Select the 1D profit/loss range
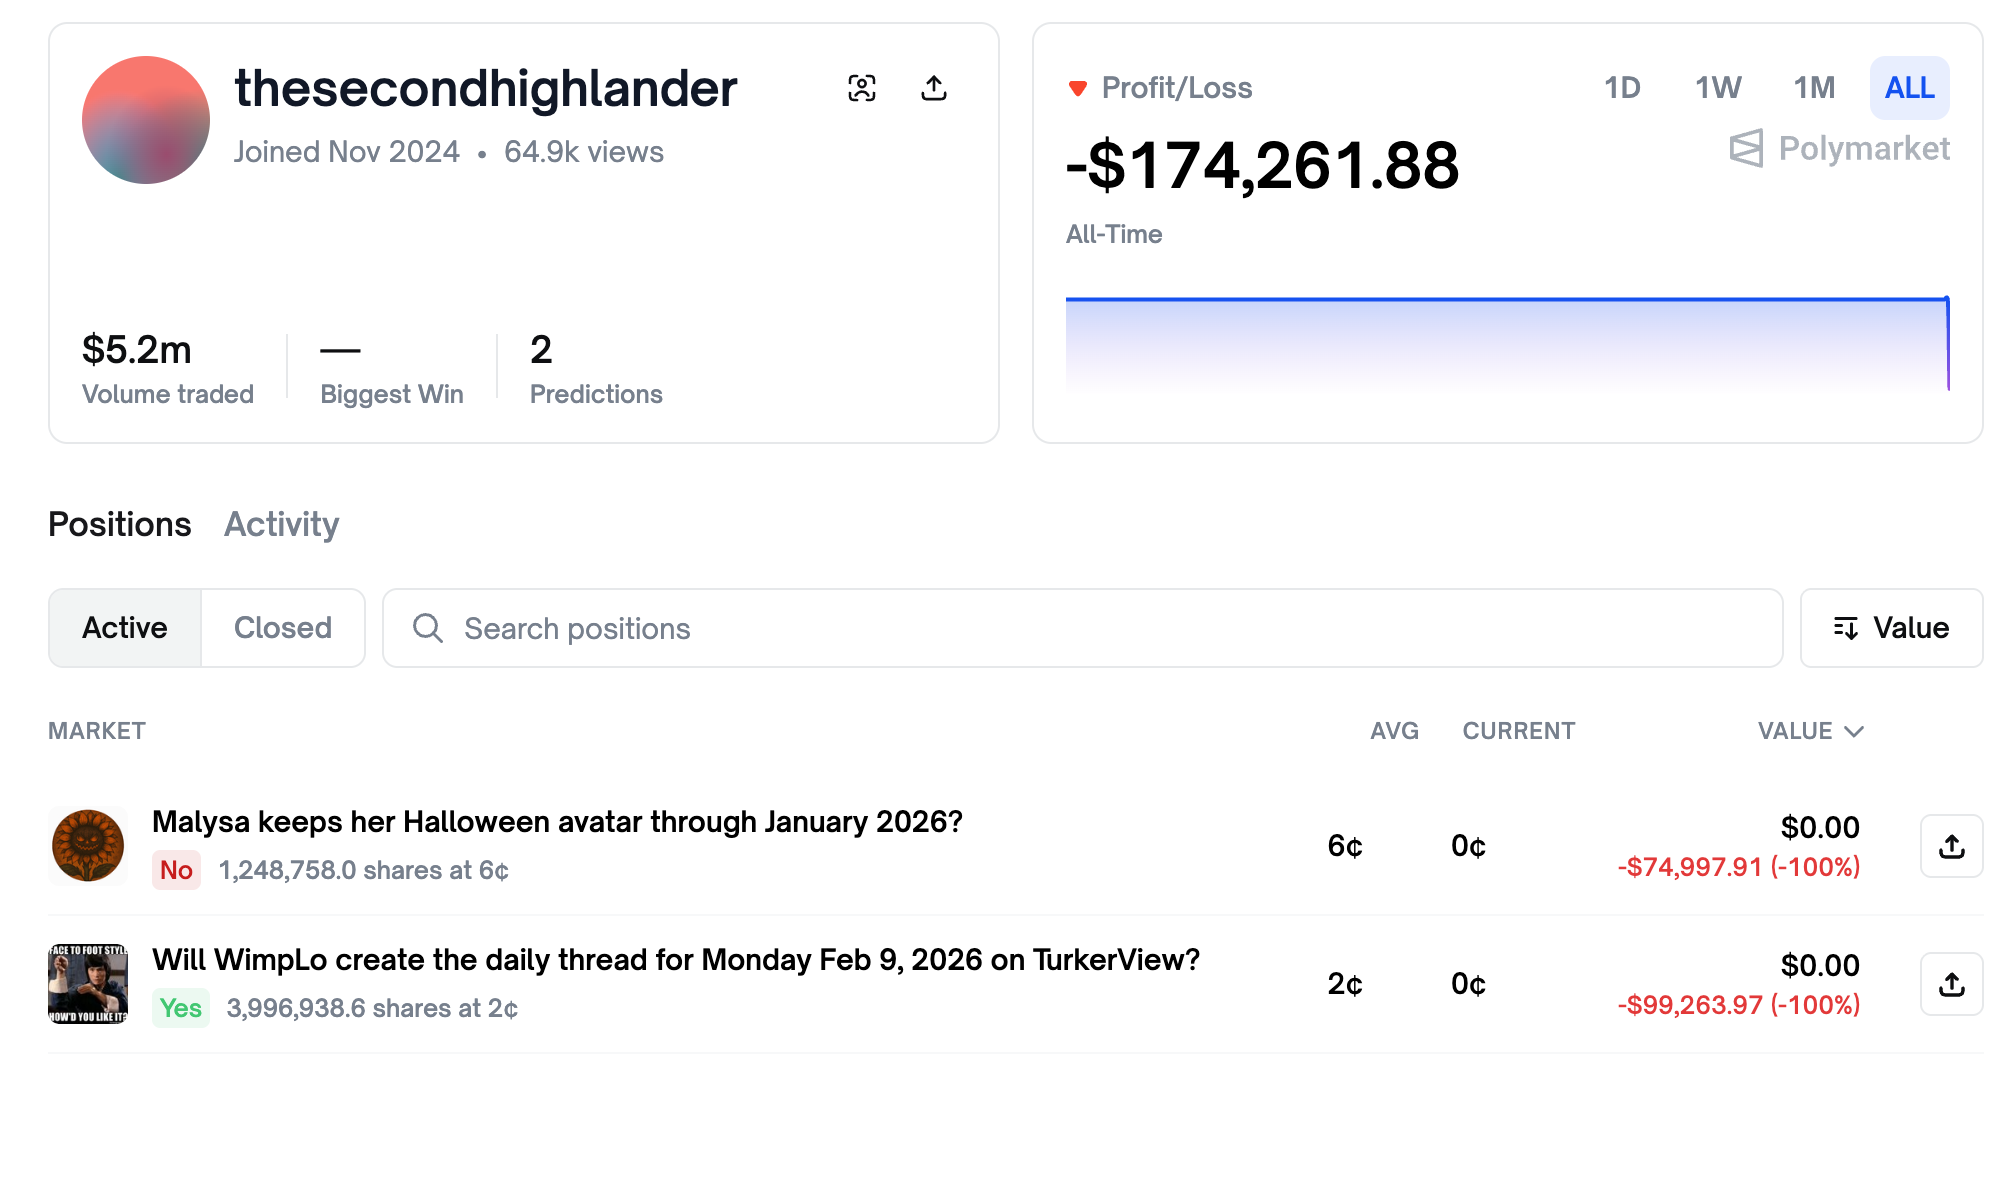The width and height of the screenshot is (2016, 1178). tap(1622, 88)
